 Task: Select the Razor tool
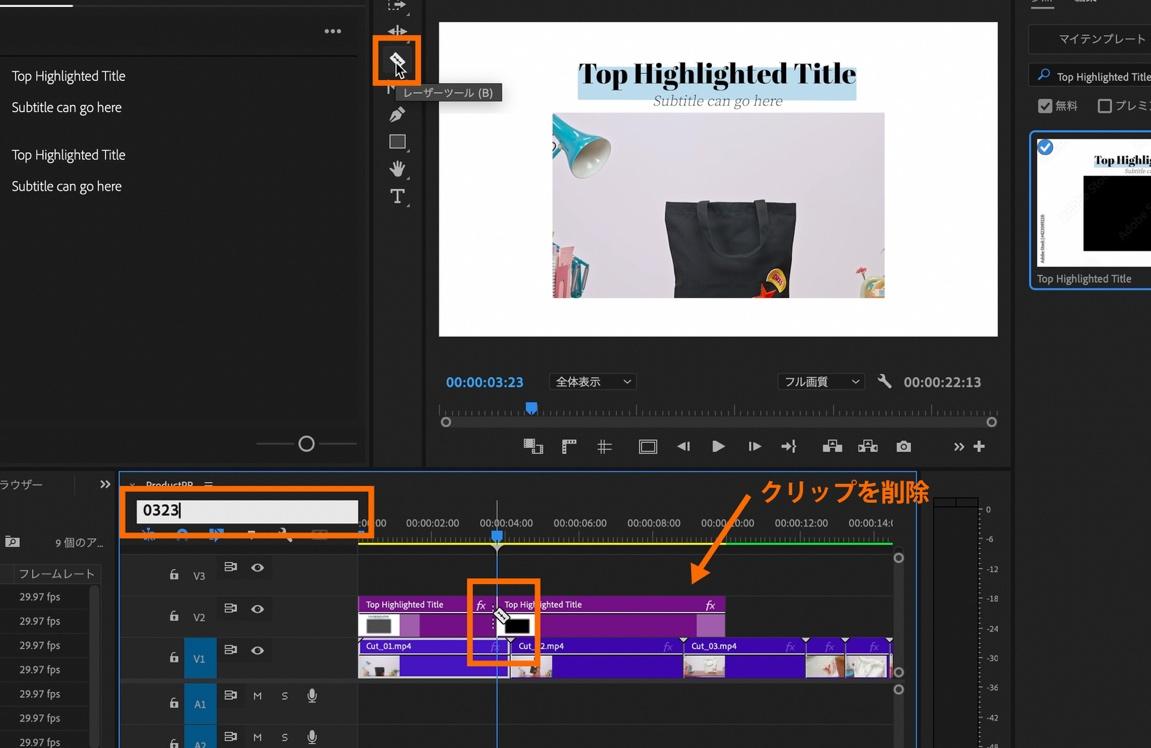click(x=397, y=59)
